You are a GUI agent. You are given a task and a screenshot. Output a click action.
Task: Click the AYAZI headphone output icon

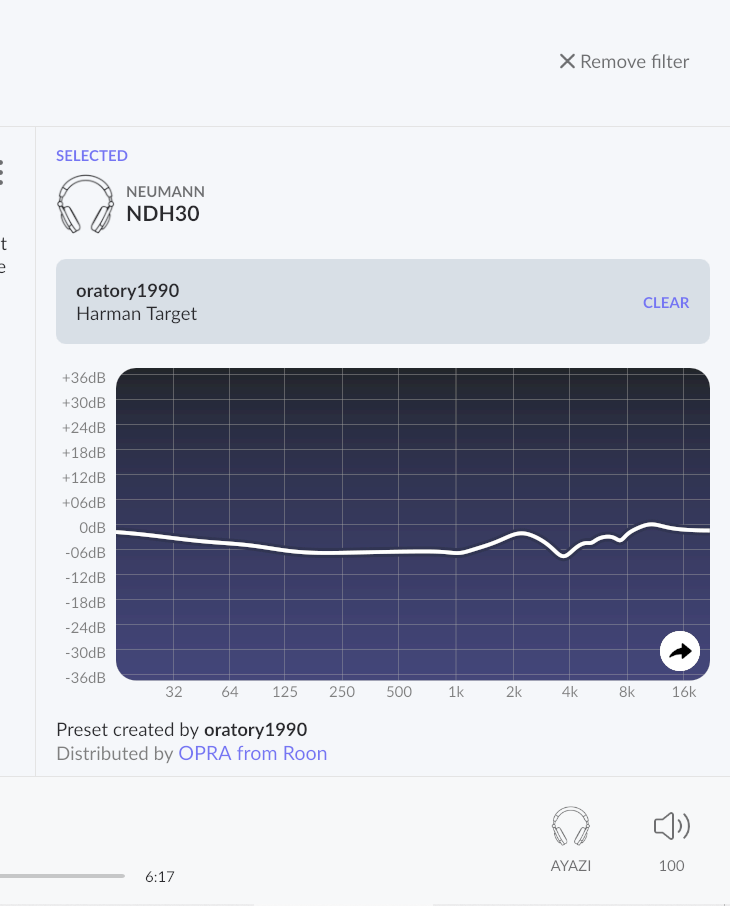point(571,827)
